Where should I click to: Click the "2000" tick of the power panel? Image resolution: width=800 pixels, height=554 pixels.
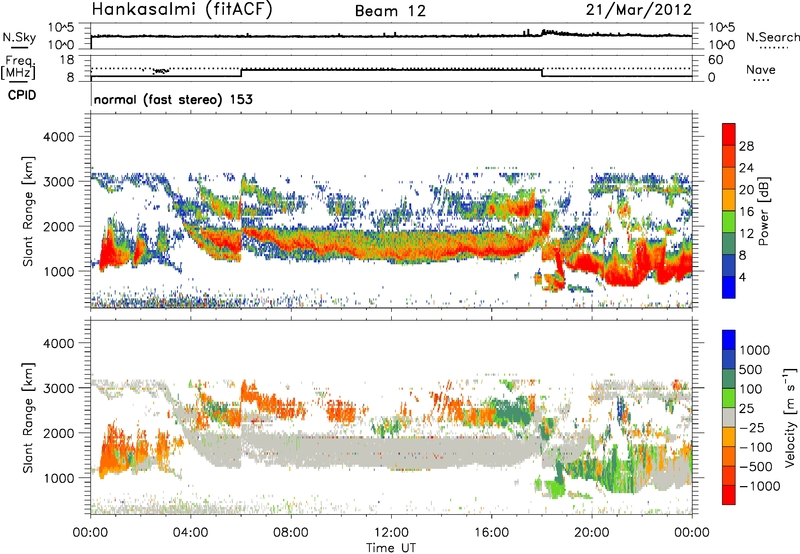tap(58, 226)
